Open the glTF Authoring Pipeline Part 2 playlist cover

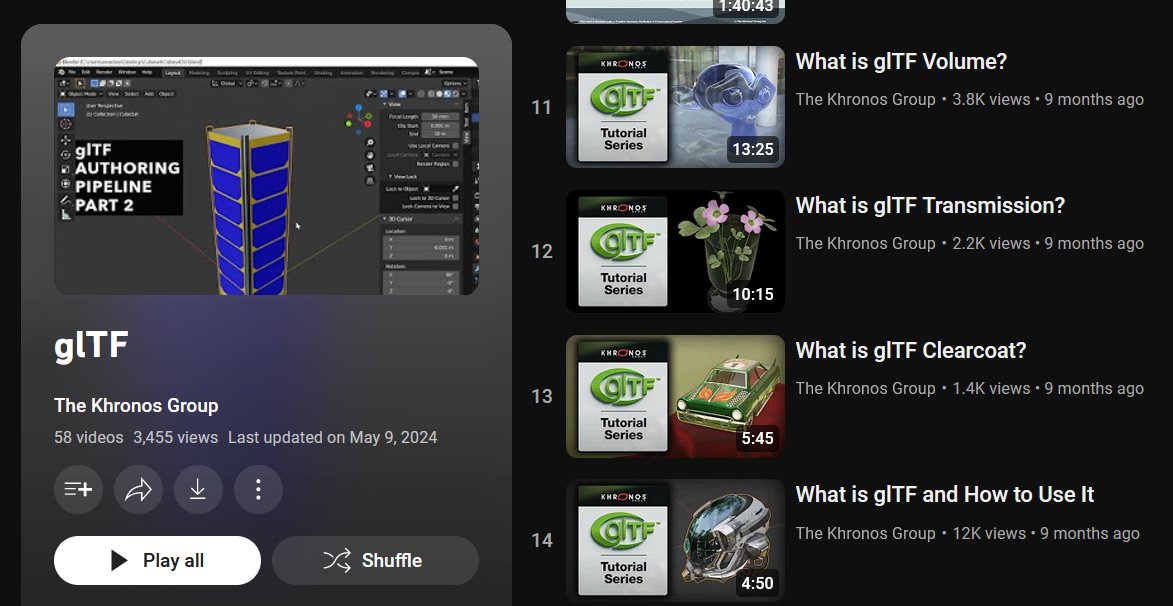pyautogui.click(x=266, y=176)
